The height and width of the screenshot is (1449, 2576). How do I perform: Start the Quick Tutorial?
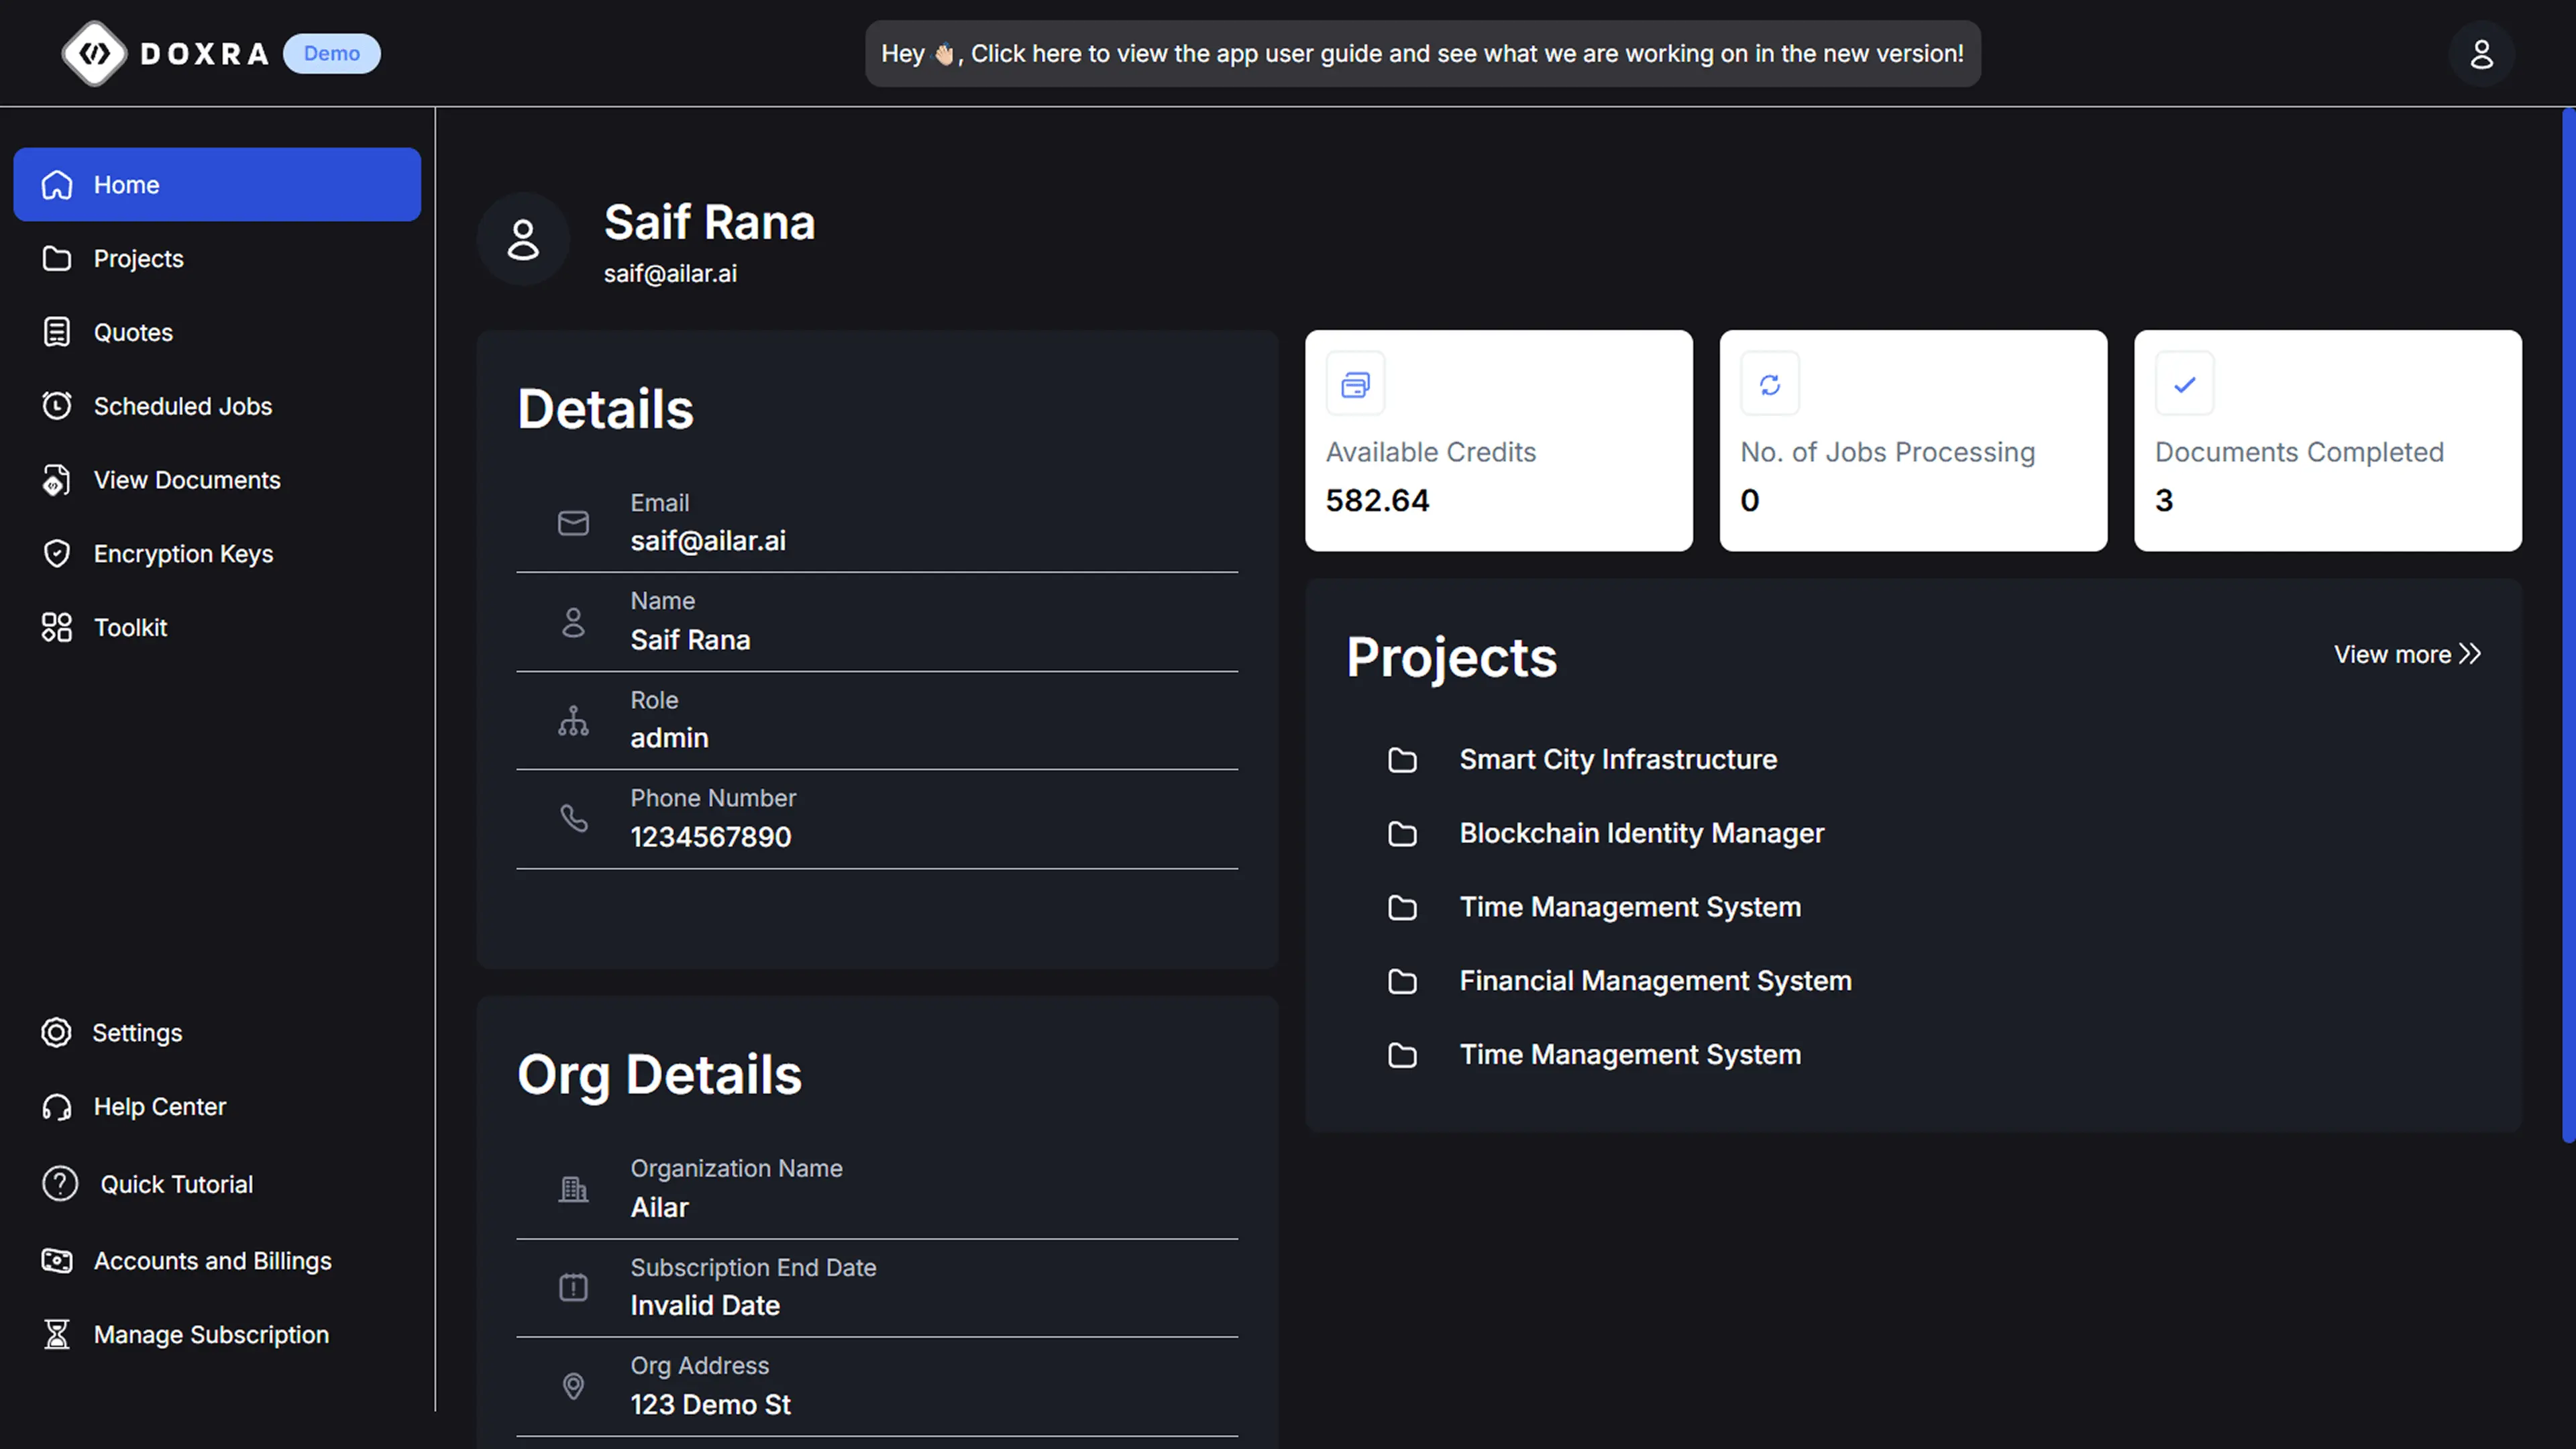click(217, 1184)
